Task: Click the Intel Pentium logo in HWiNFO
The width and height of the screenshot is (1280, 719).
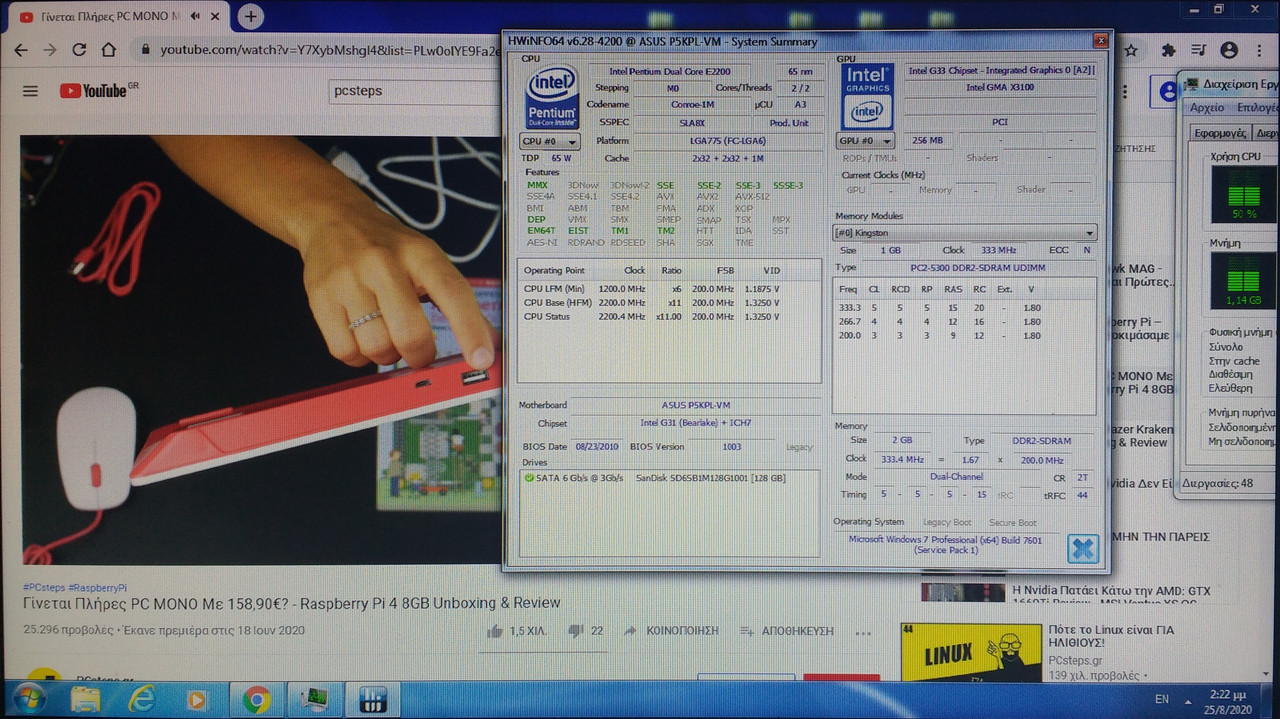Action: pyautogui.click(x=552, y=97)
